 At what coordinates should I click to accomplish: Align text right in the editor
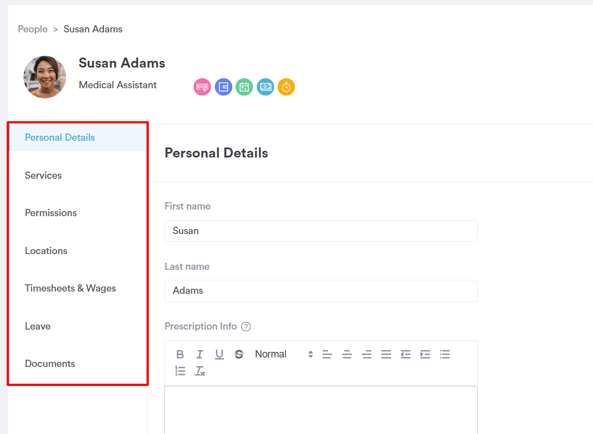point(366,354)
